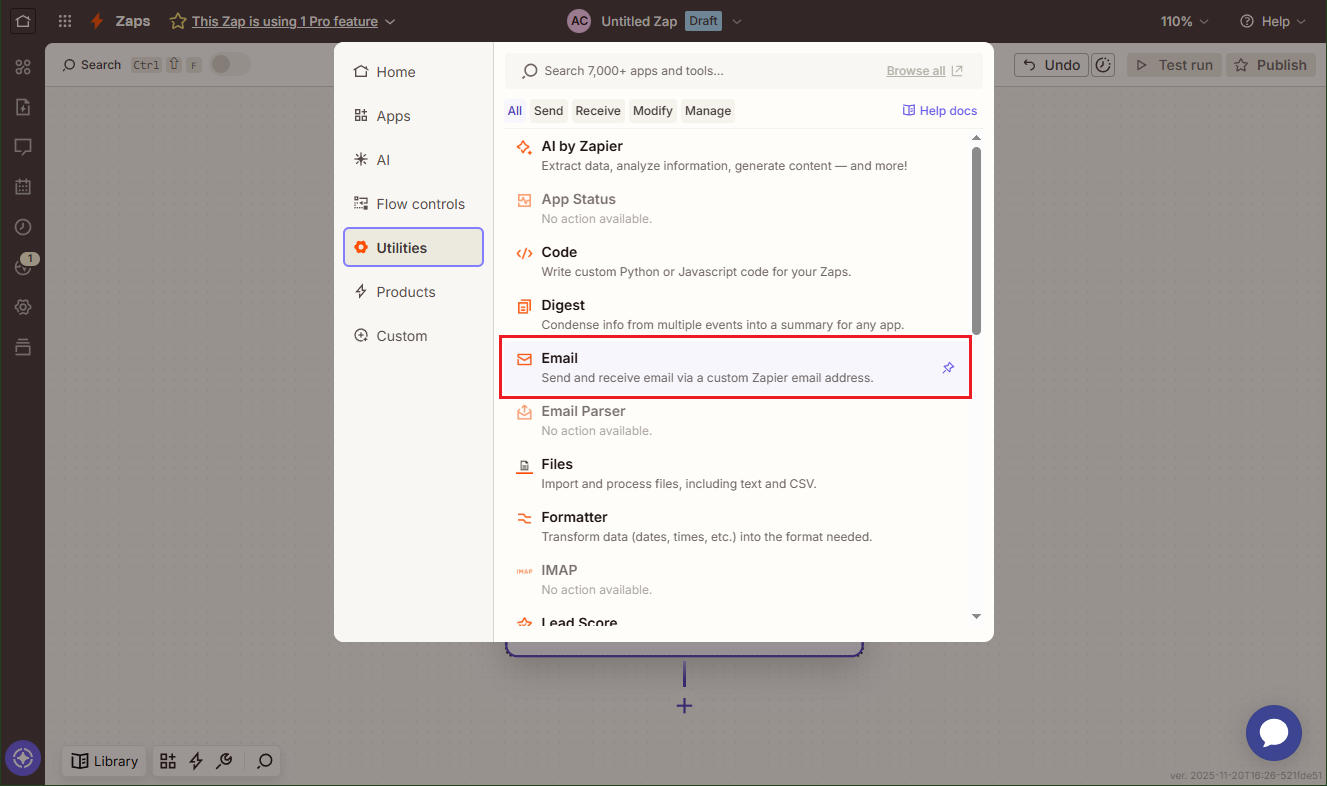Select the All filter tab
1327x786 pixels.
pyautogui.click(x=514, y=111)
